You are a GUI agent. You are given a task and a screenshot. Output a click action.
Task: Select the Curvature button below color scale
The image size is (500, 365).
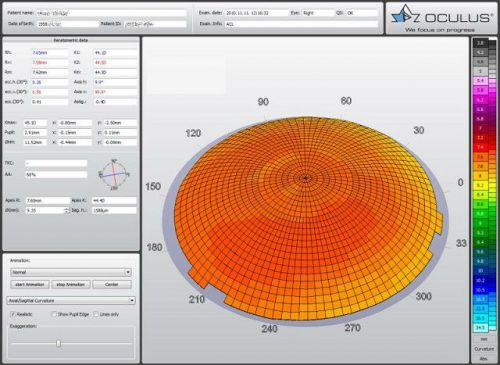coord(484,349)
